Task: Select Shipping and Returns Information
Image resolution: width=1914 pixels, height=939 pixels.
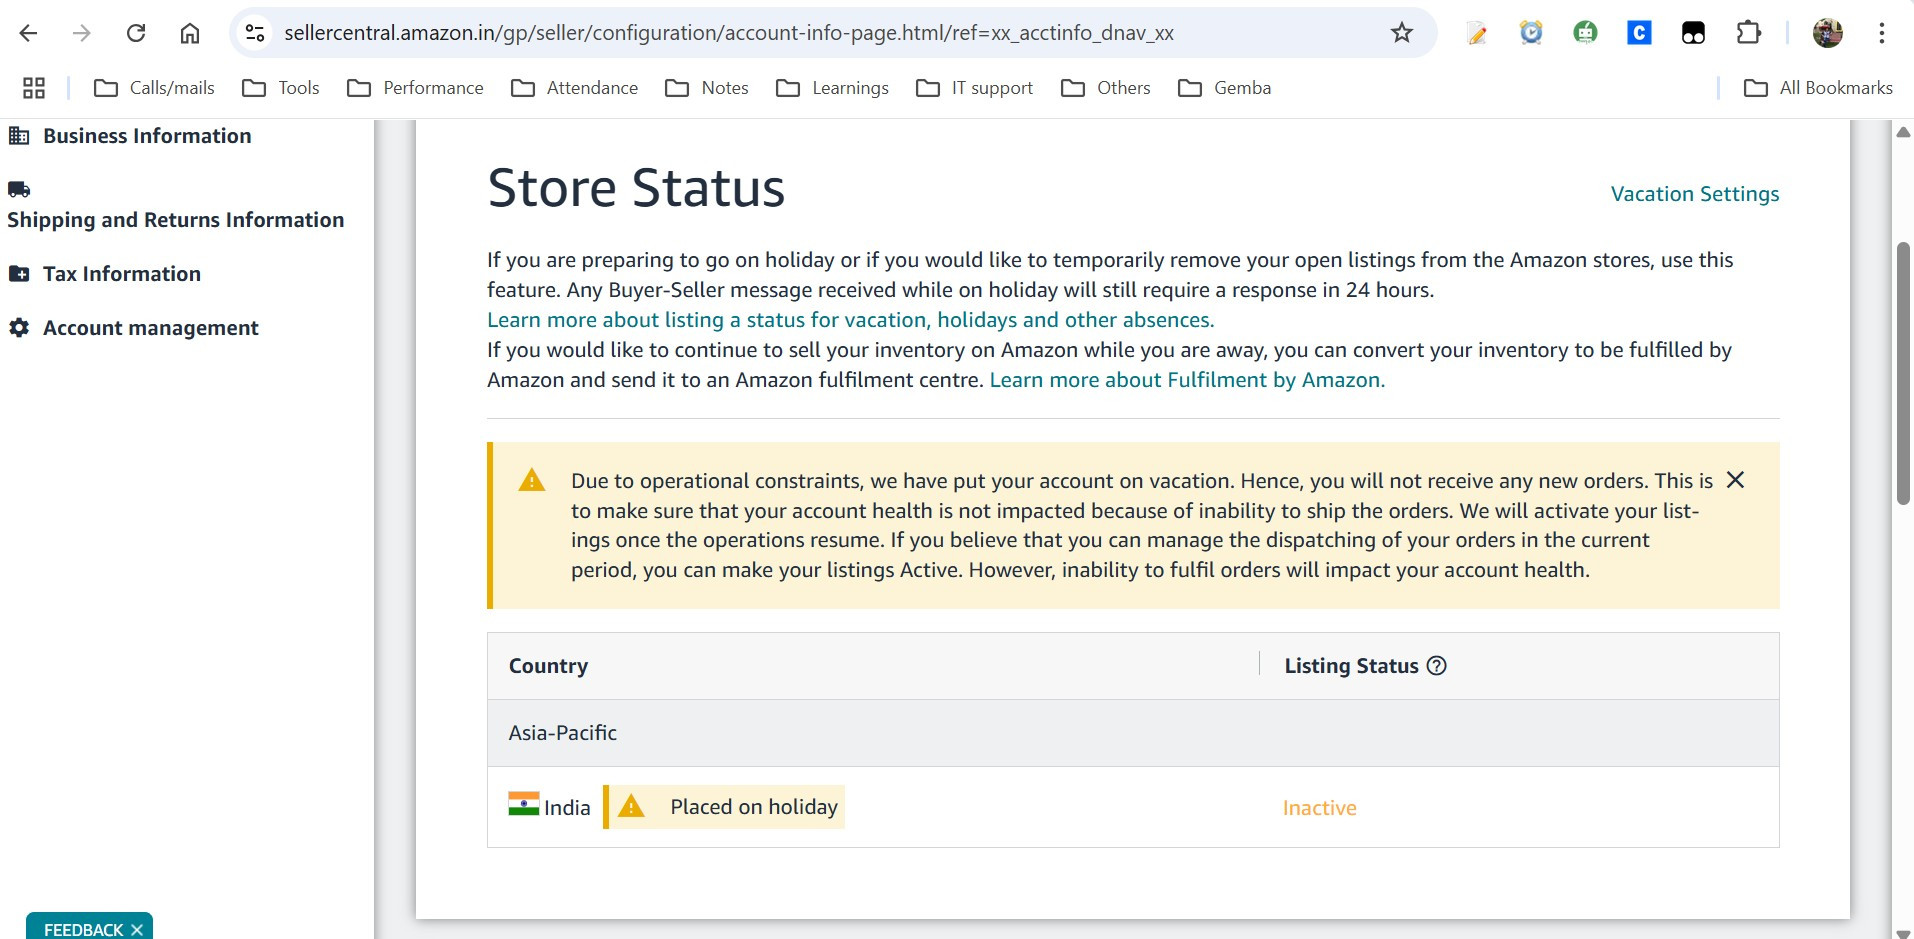Action: click(x=175, y=205)
